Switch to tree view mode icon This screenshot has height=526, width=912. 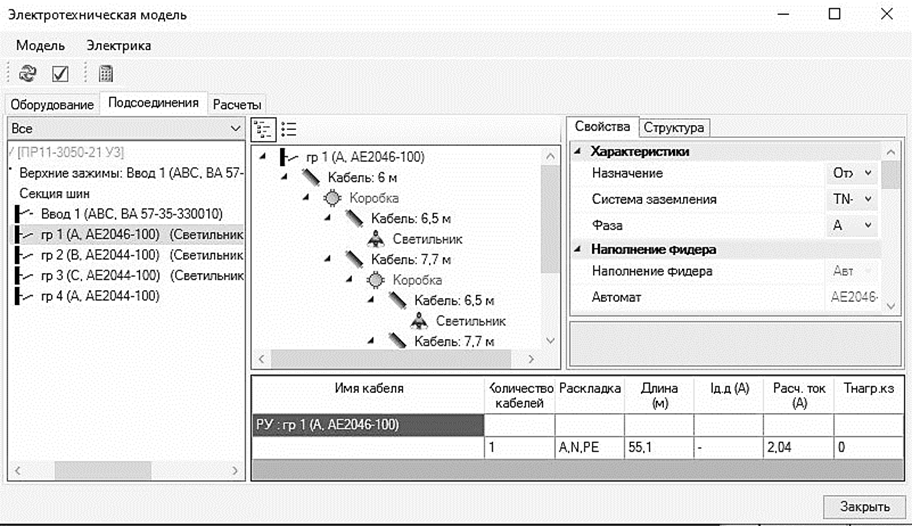click(x=263, y=128)
